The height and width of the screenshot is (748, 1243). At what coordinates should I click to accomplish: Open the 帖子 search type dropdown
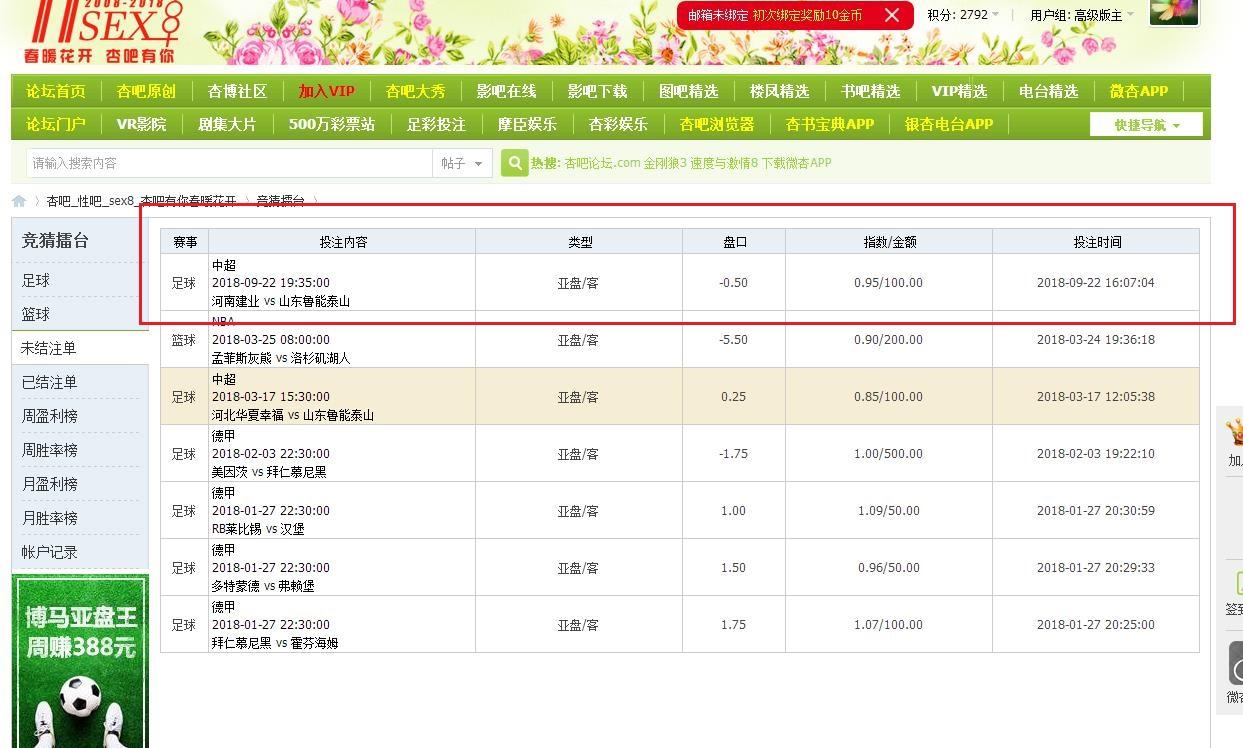[x=462, y=163]
